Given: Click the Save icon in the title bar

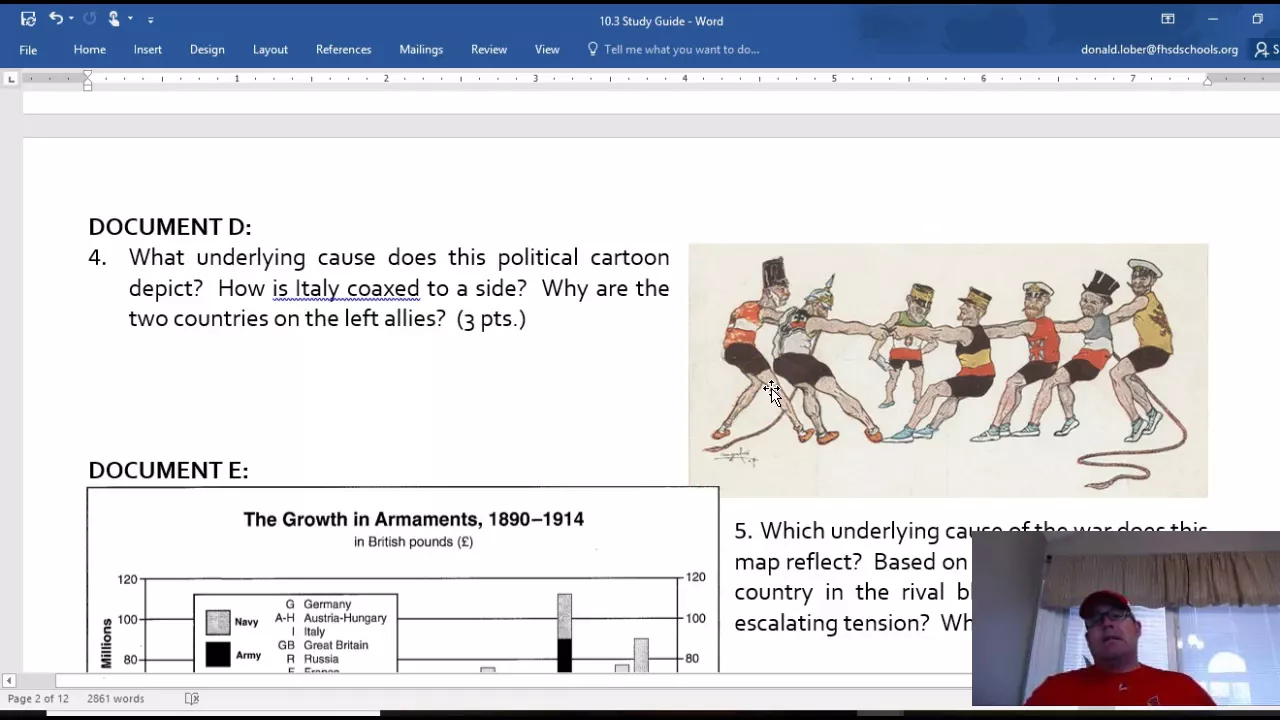Looking at the screenshot, I should [28, 19].
